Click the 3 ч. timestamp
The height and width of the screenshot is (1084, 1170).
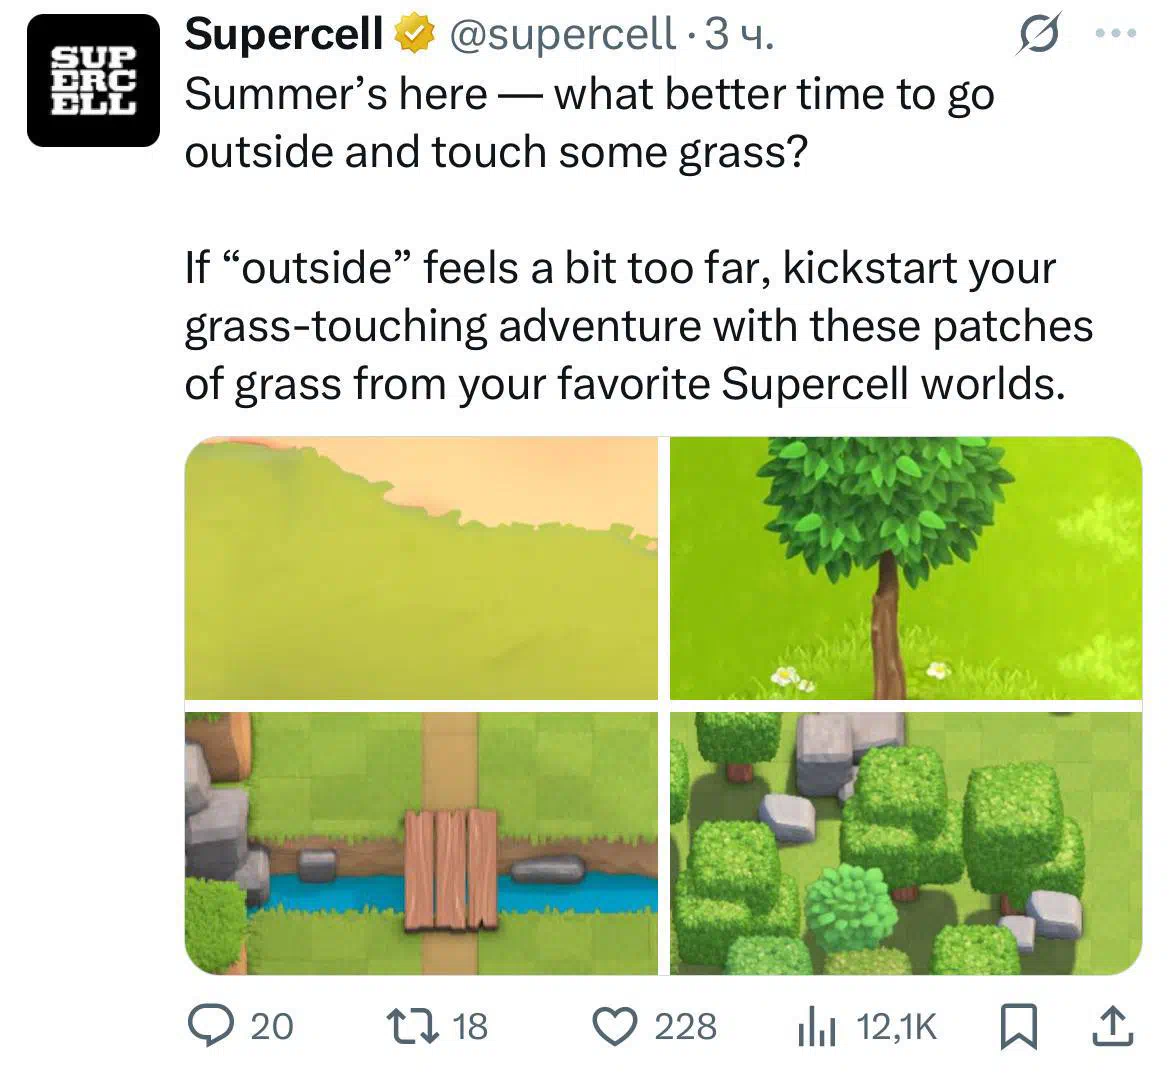click(740, 34)
